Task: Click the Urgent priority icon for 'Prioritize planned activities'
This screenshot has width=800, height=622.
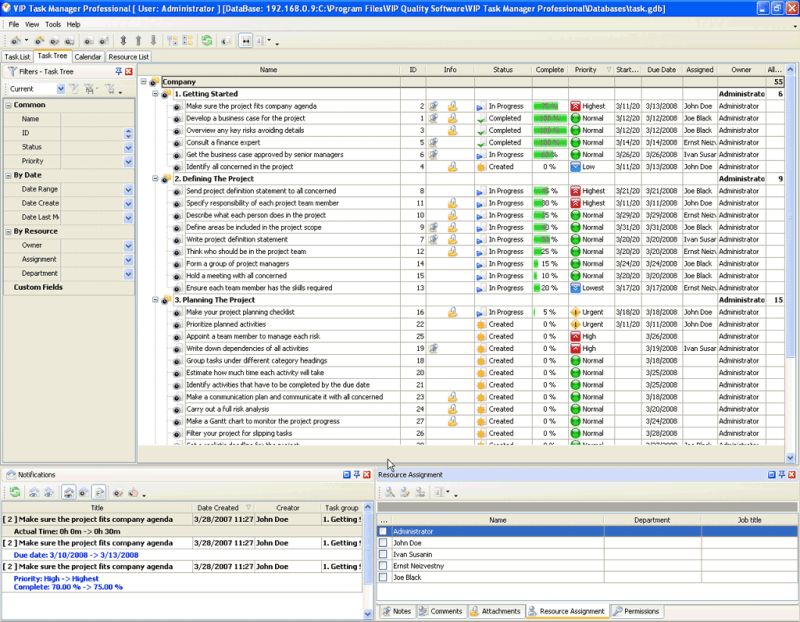Action: point(576,325)
